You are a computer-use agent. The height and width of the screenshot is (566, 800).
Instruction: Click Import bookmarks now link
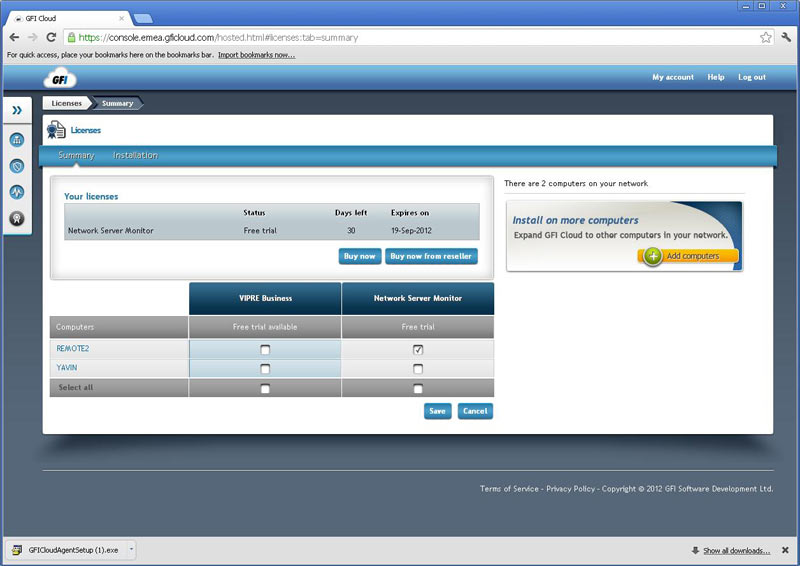pyautogui.click(x=257, y=55)
